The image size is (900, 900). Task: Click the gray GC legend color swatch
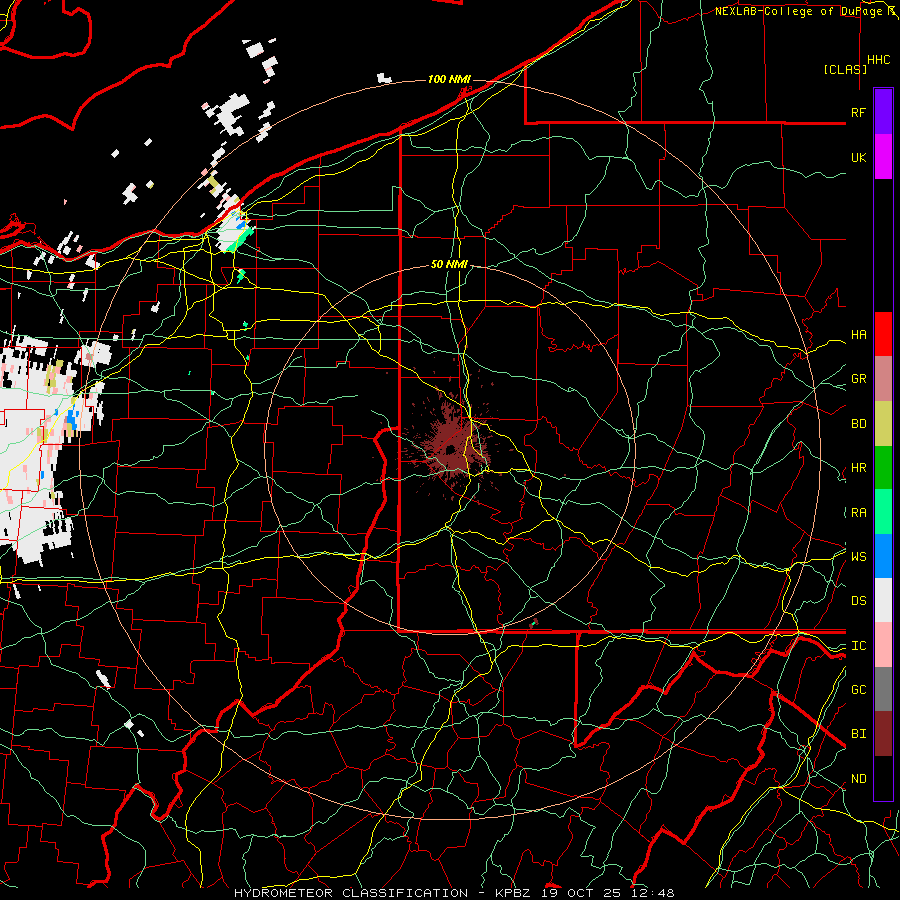883,689
